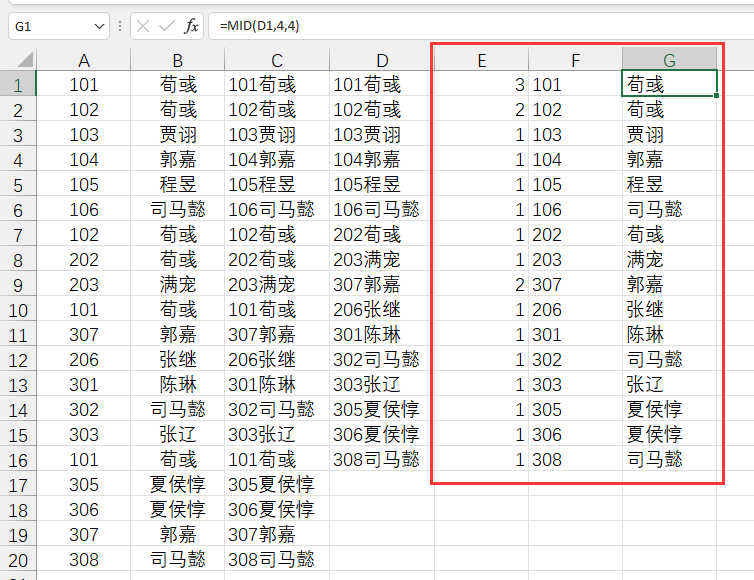The image size is (754, 580).
Task: Select column A header
Action: [84, 61]
